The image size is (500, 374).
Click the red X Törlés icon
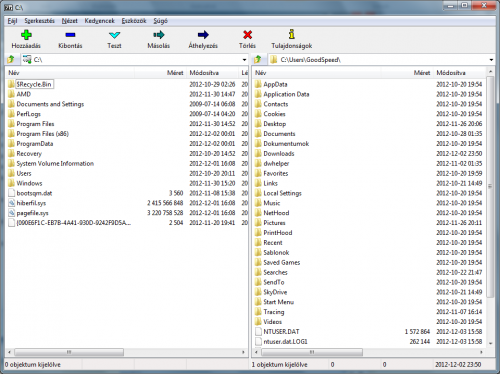click(247, 35)
